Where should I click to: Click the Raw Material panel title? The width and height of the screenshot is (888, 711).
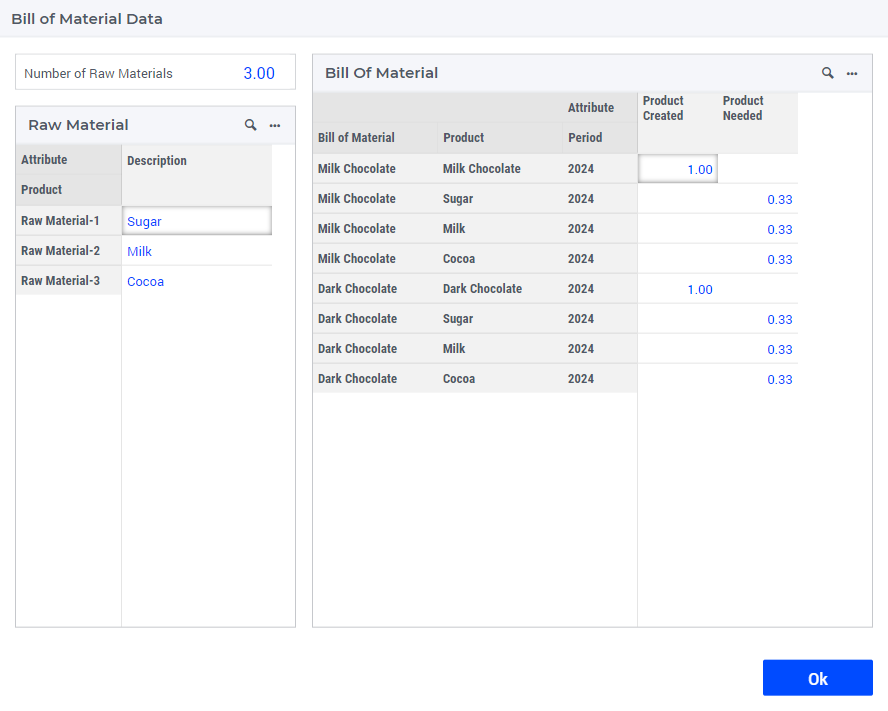click(x=78, y=125)
